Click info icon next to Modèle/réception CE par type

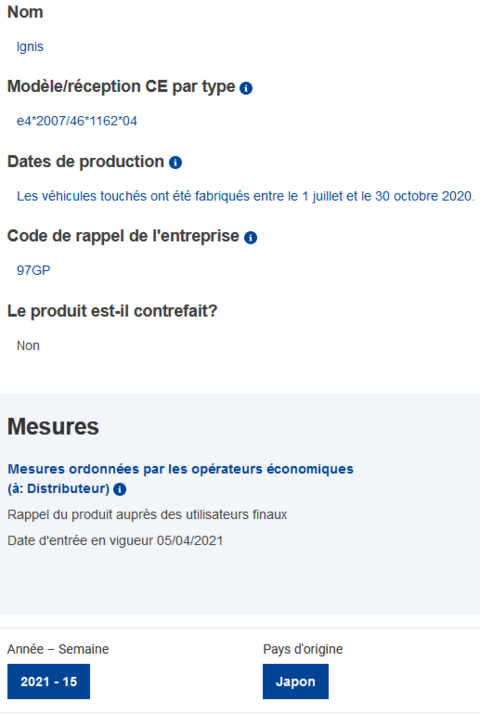tap(246, 88)
